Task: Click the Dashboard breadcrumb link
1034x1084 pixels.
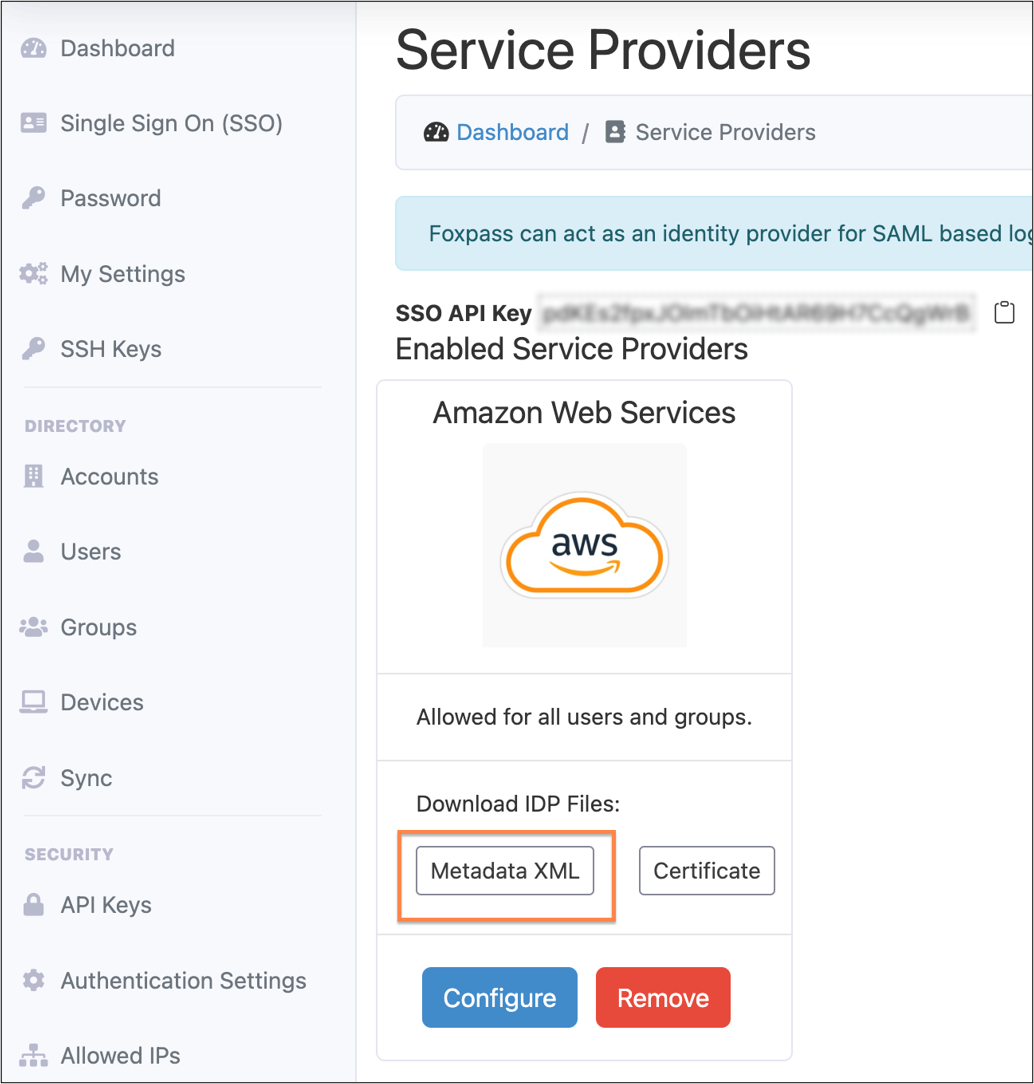Action: click(513, 132)
